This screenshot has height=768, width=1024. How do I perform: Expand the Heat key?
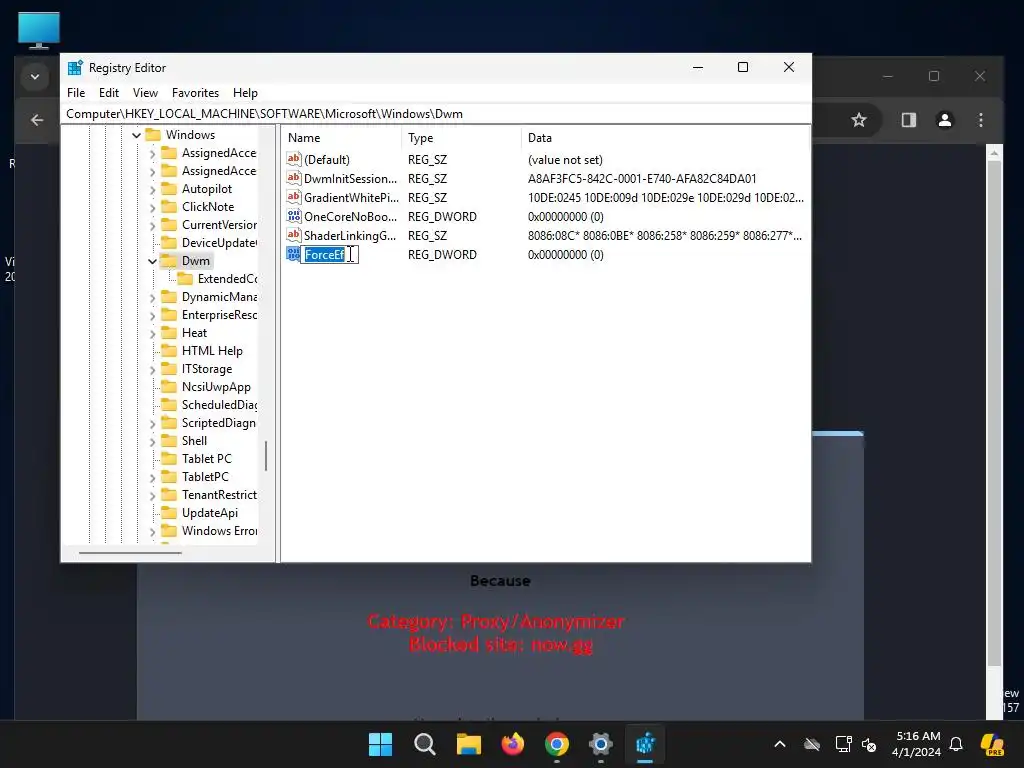(152, 333)
